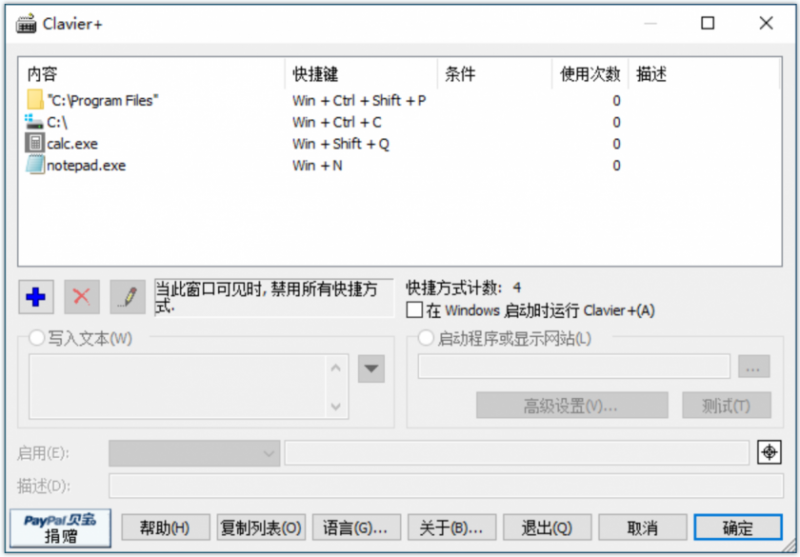Open the 启用(E) combo box
This screenshot has height=557, width=800.
pyautogui.click(x=194, y=453)
